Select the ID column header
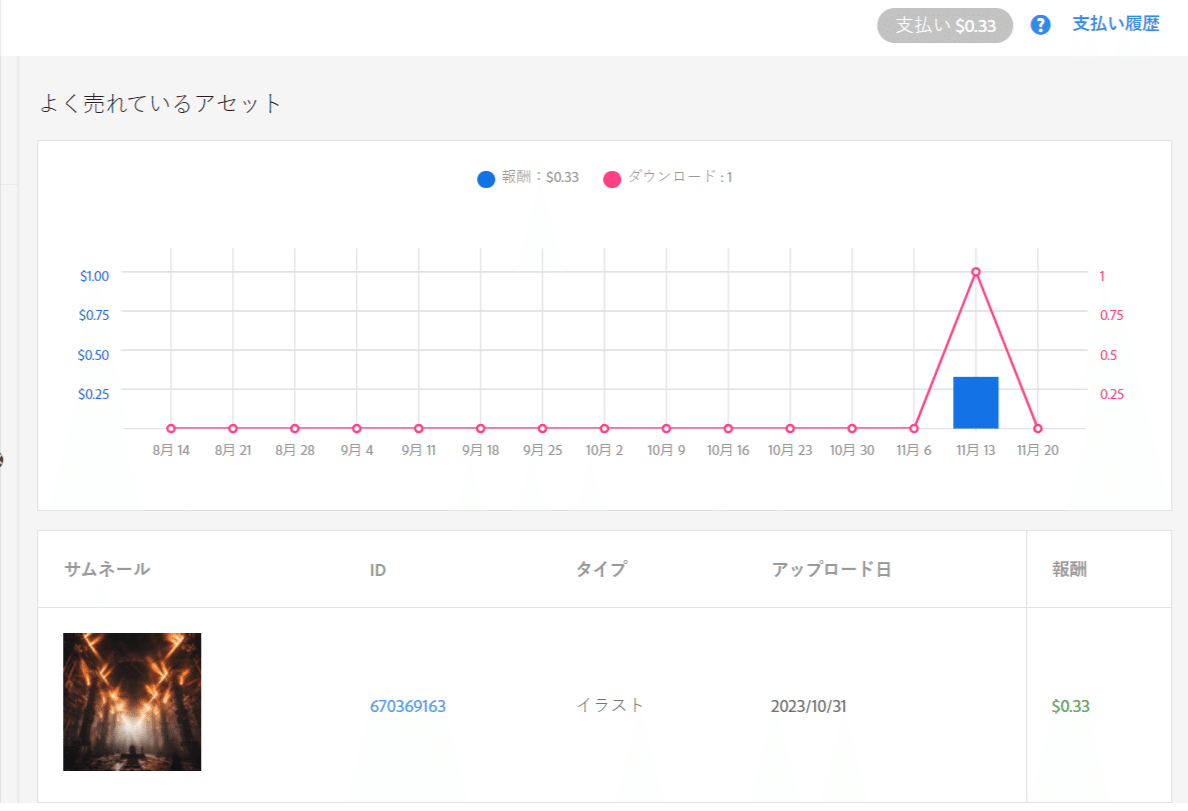 coord(377,569)
